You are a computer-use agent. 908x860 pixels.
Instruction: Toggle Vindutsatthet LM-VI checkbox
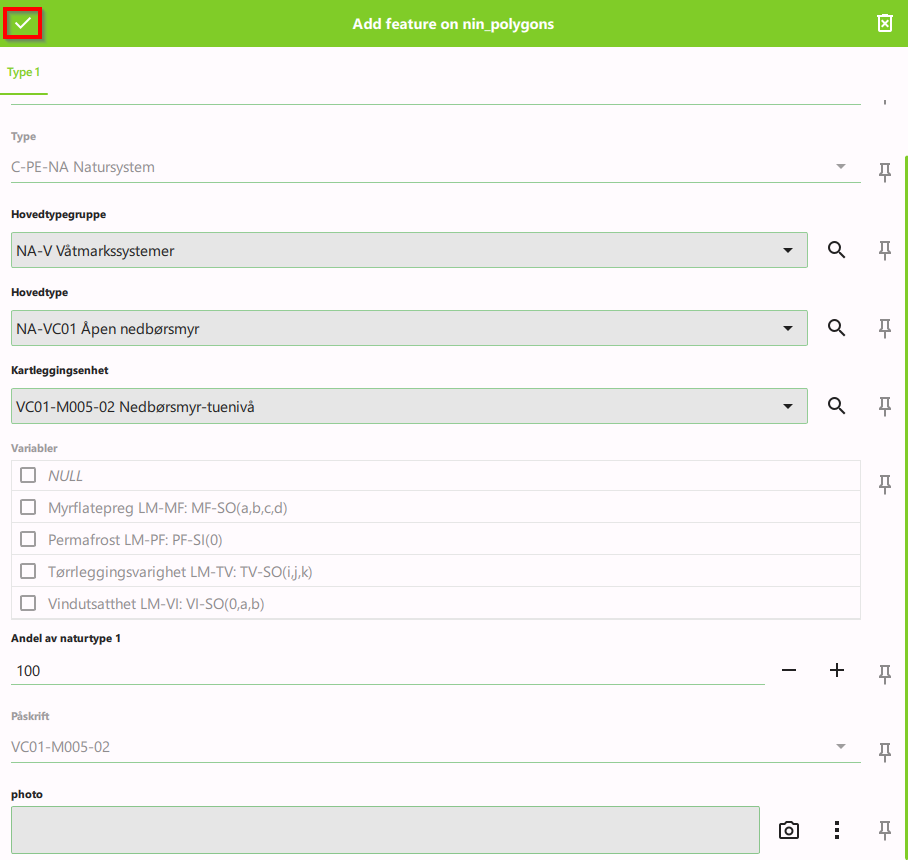click(x=28, y=604)
